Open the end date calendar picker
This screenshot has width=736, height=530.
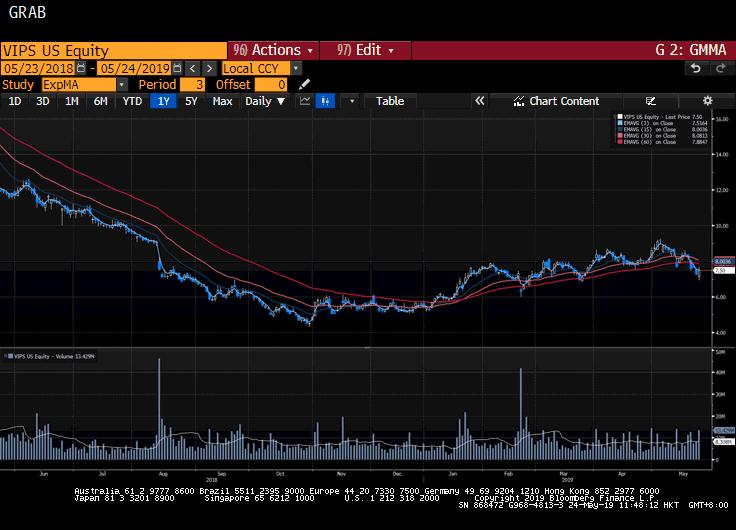tap(177, 68)
